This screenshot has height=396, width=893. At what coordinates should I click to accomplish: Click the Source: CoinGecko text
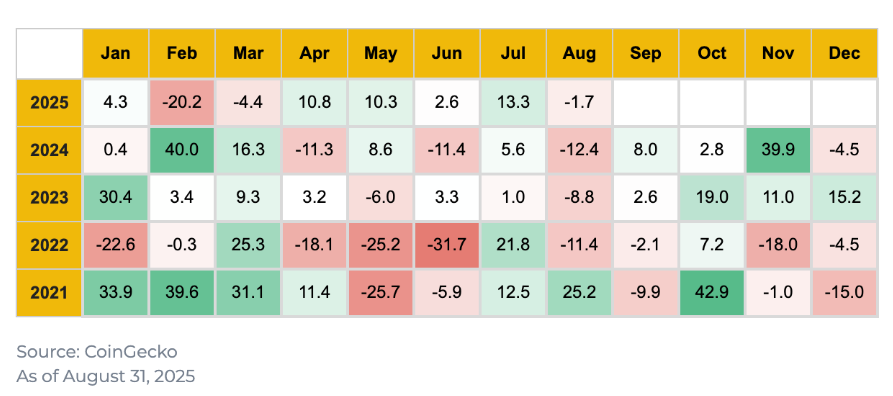97,352
